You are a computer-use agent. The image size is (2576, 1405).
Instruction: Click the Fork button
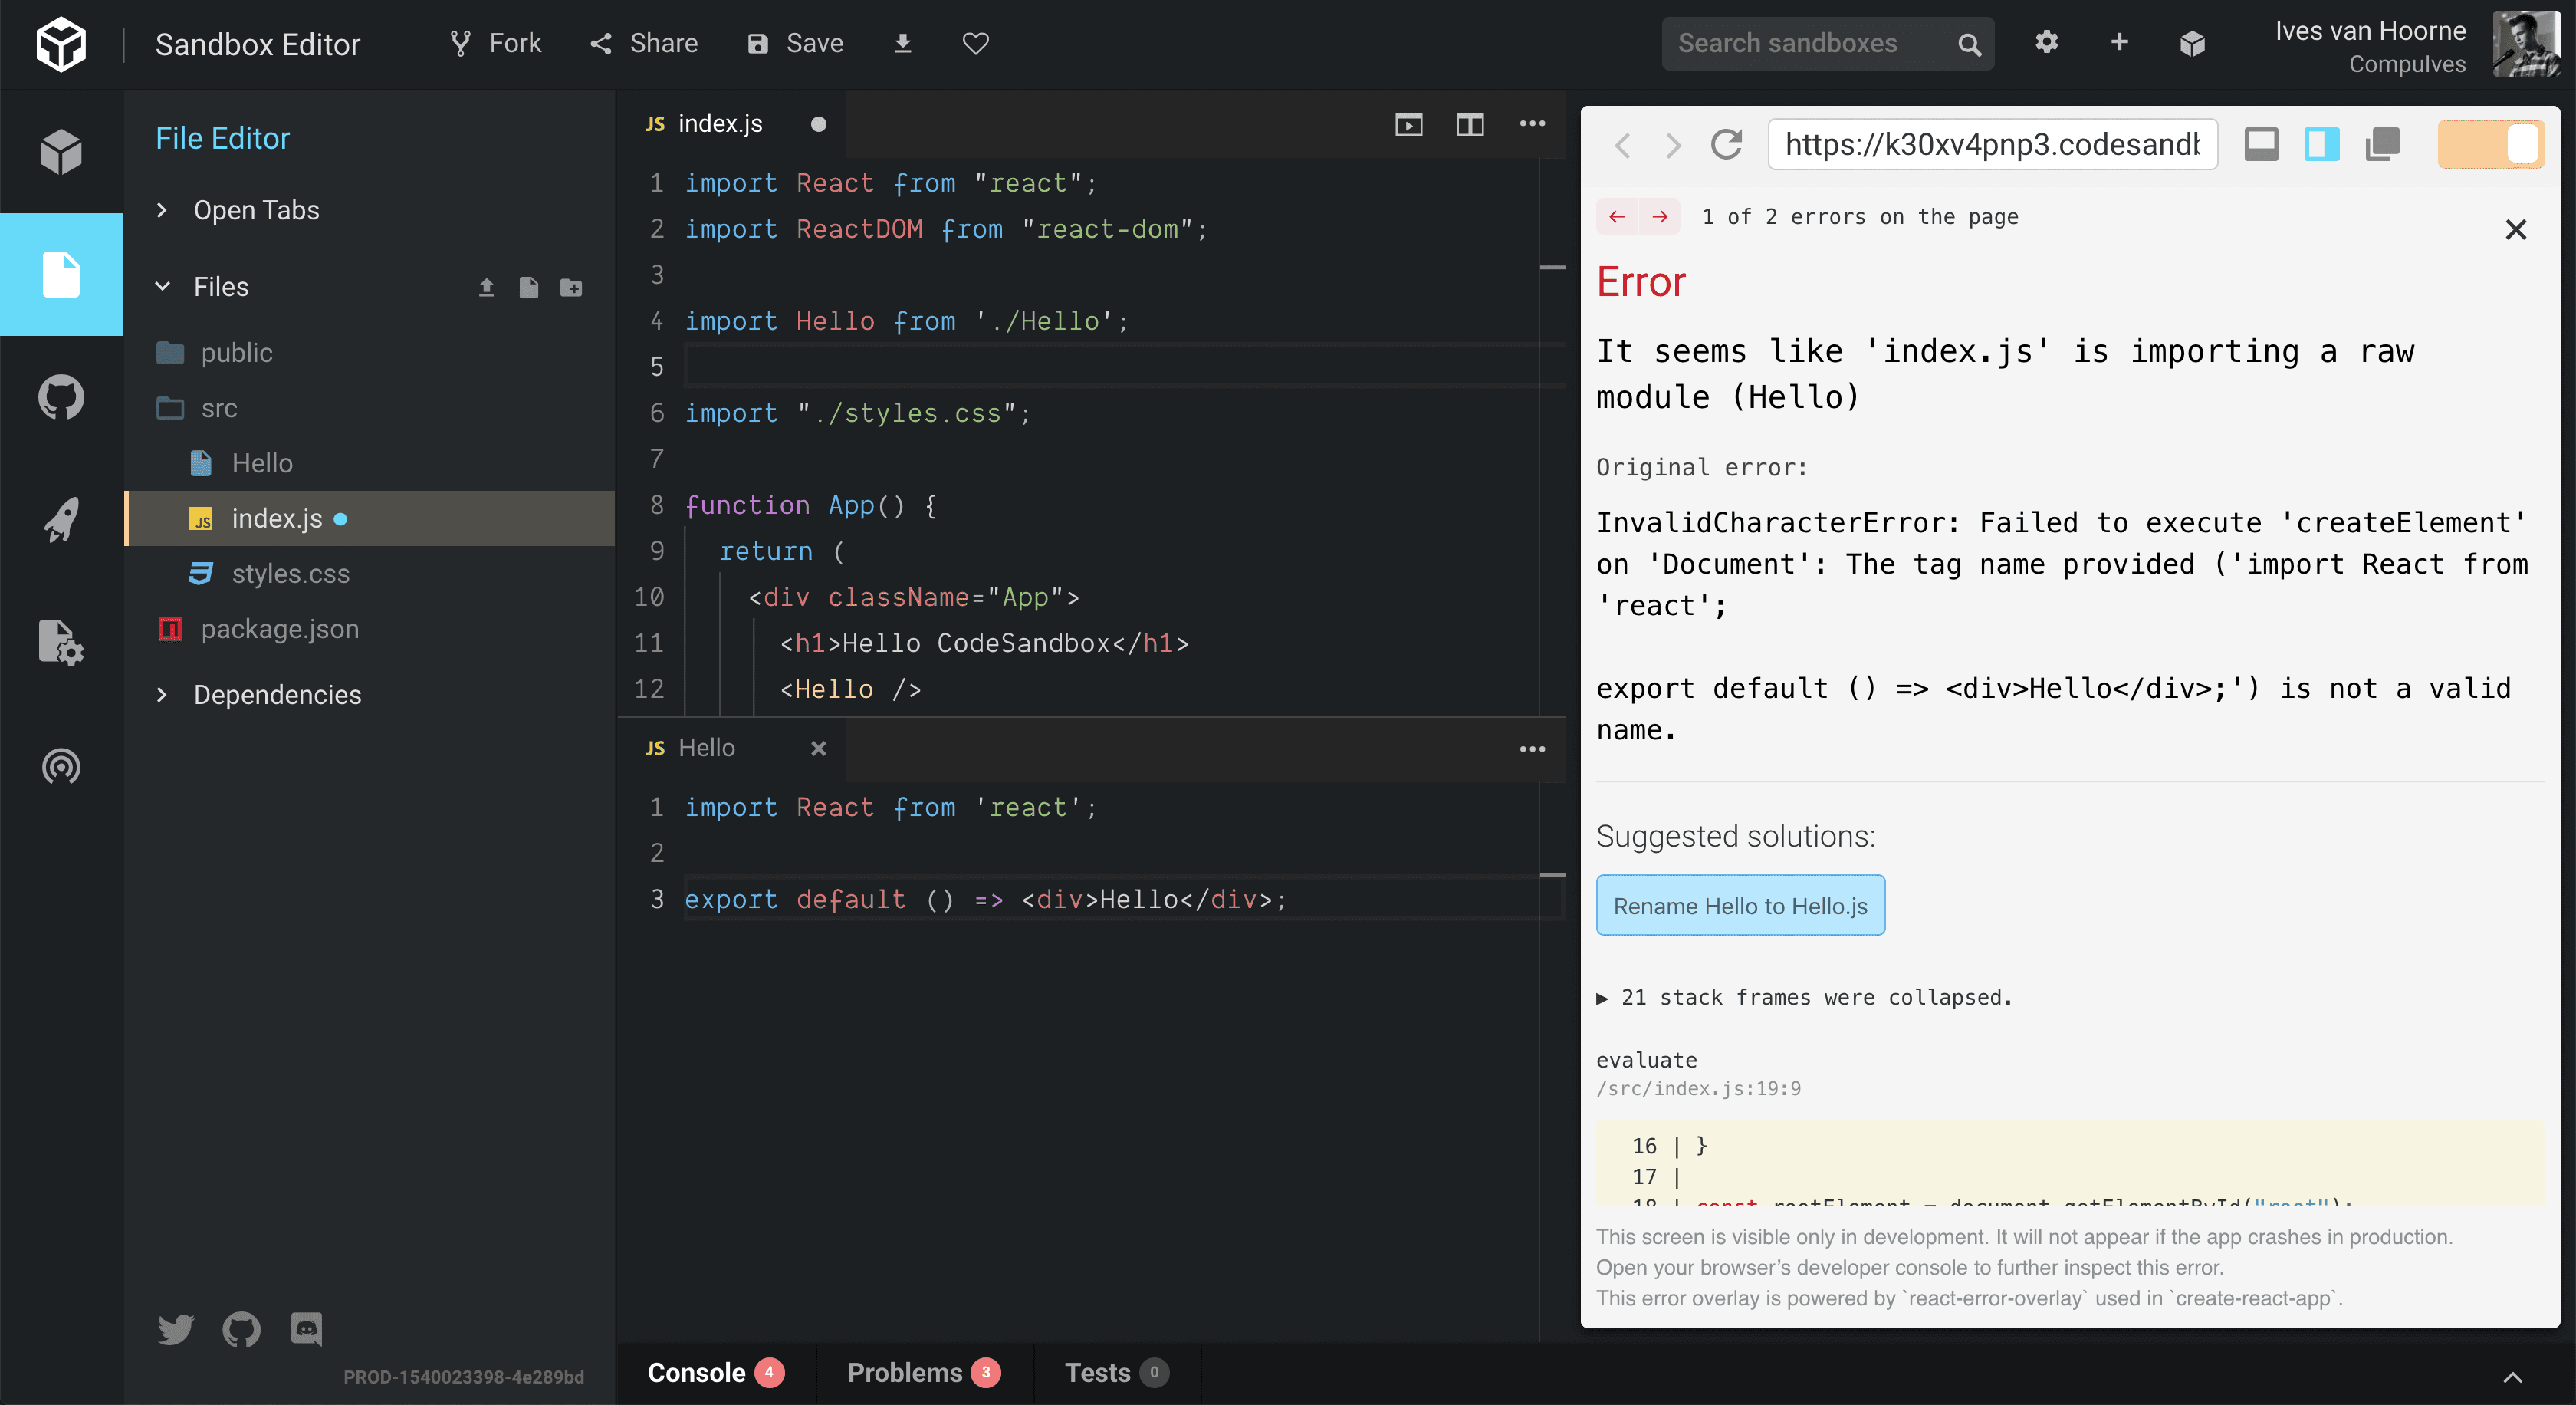point(496,43)
